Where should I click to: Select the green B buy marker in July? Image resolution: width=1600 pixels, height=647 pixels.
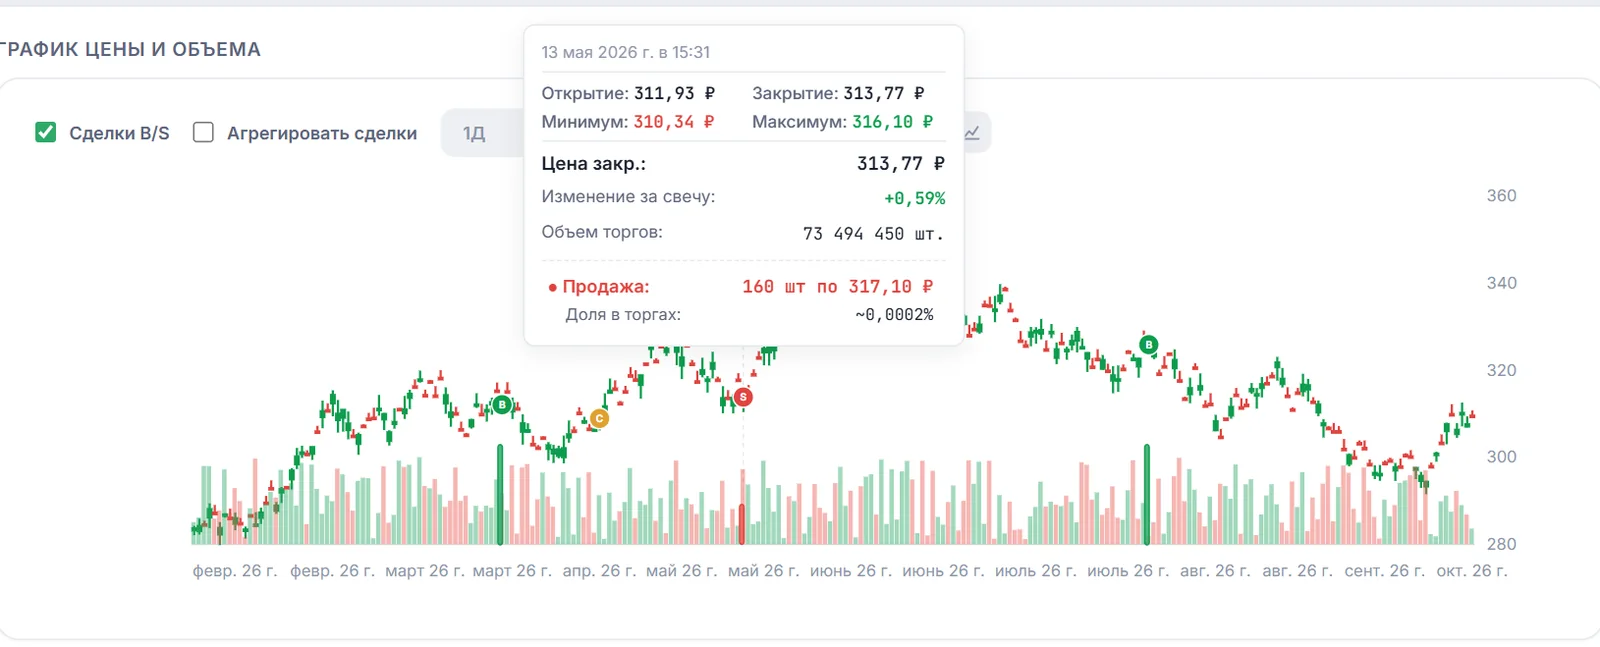(1148, 345)
